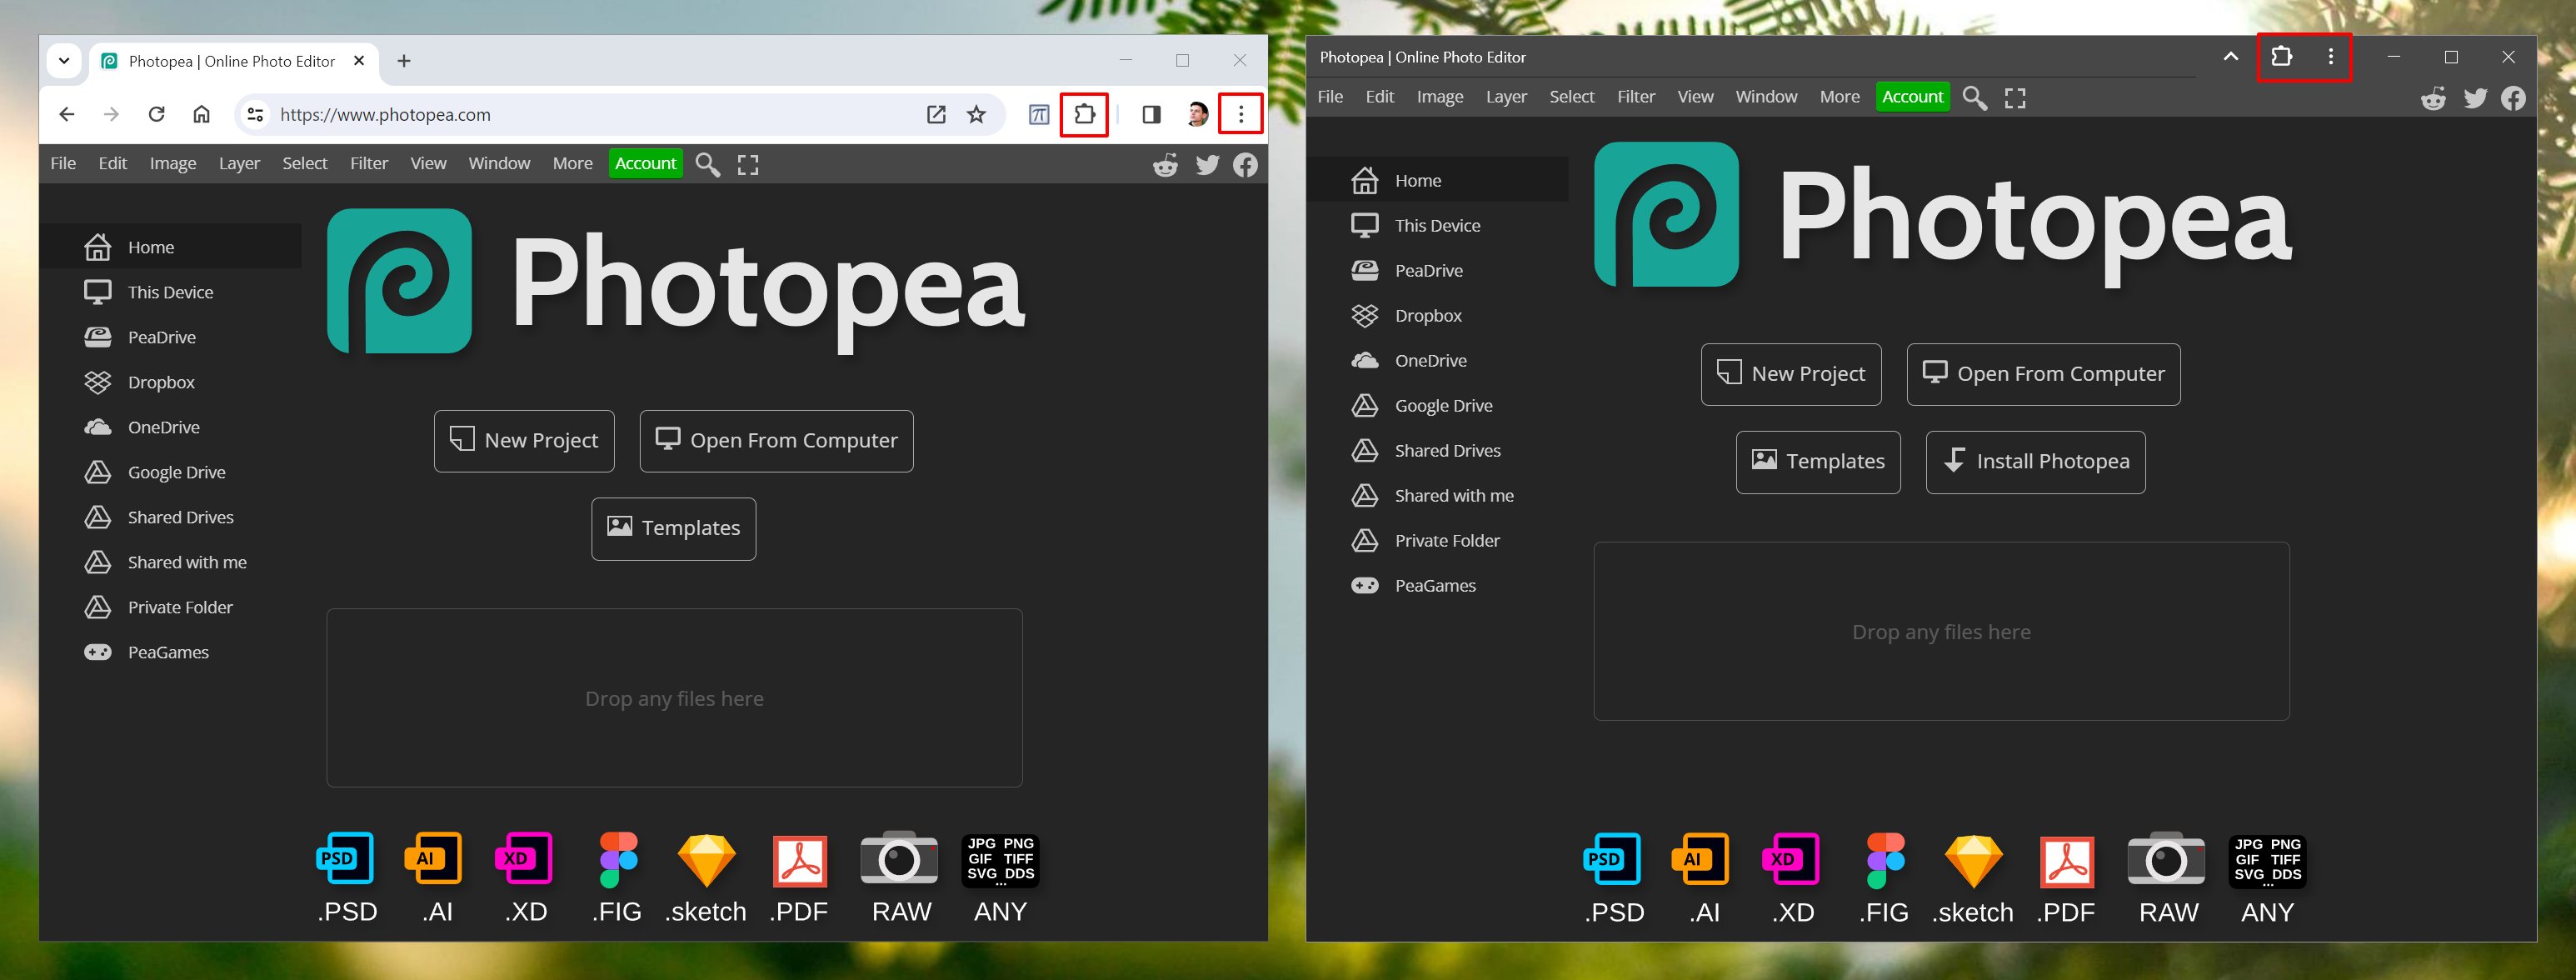Click Templates in the browser window

tap(674, 528)
